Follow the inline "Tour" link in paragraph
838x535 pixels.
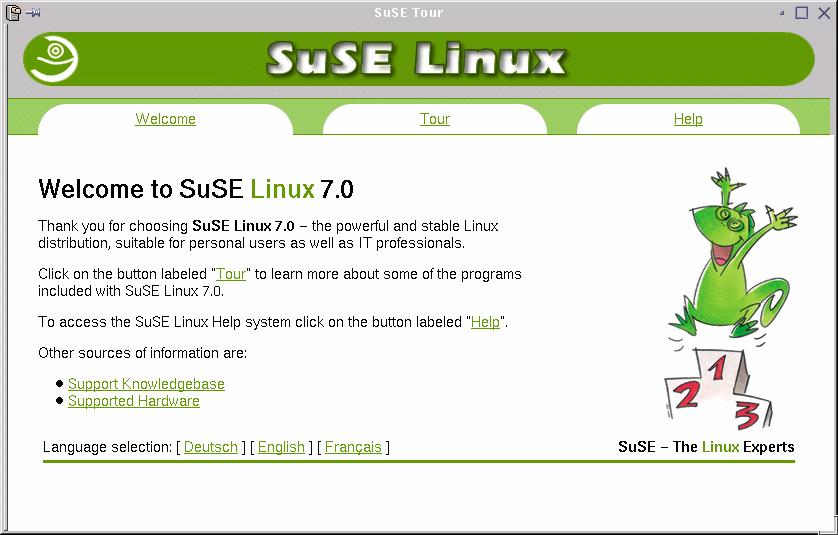click(x=231, y=274)
